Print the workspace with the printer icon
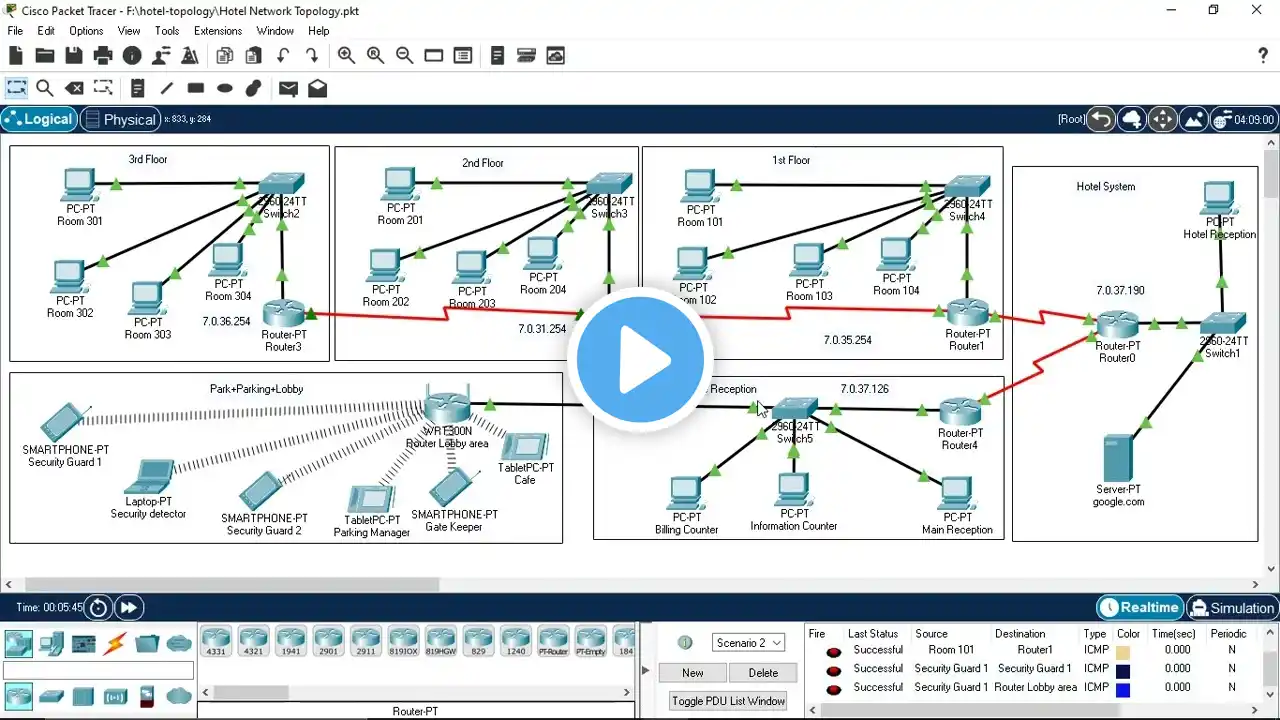Image resolution: width=1280 pixels, height=720 pixels. 103,56
